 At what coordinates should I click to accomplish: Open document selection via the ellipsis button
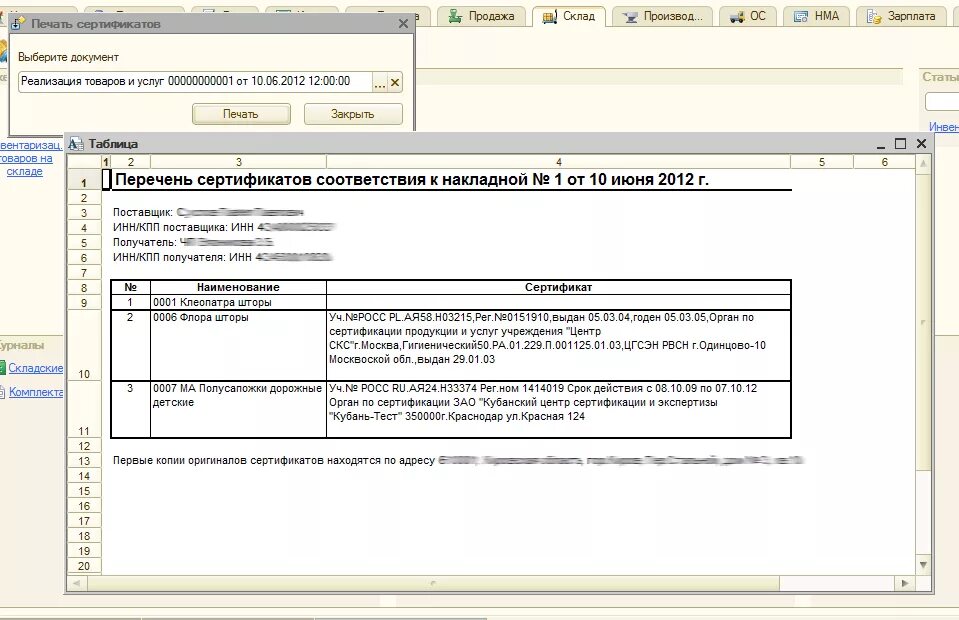(x=380, y=83)
